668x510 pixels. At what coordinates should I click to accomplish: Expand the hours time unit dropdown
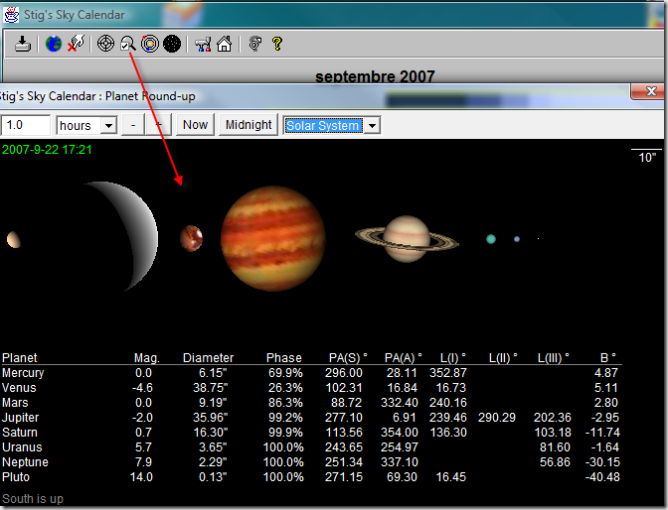click(x=108, y=125)
